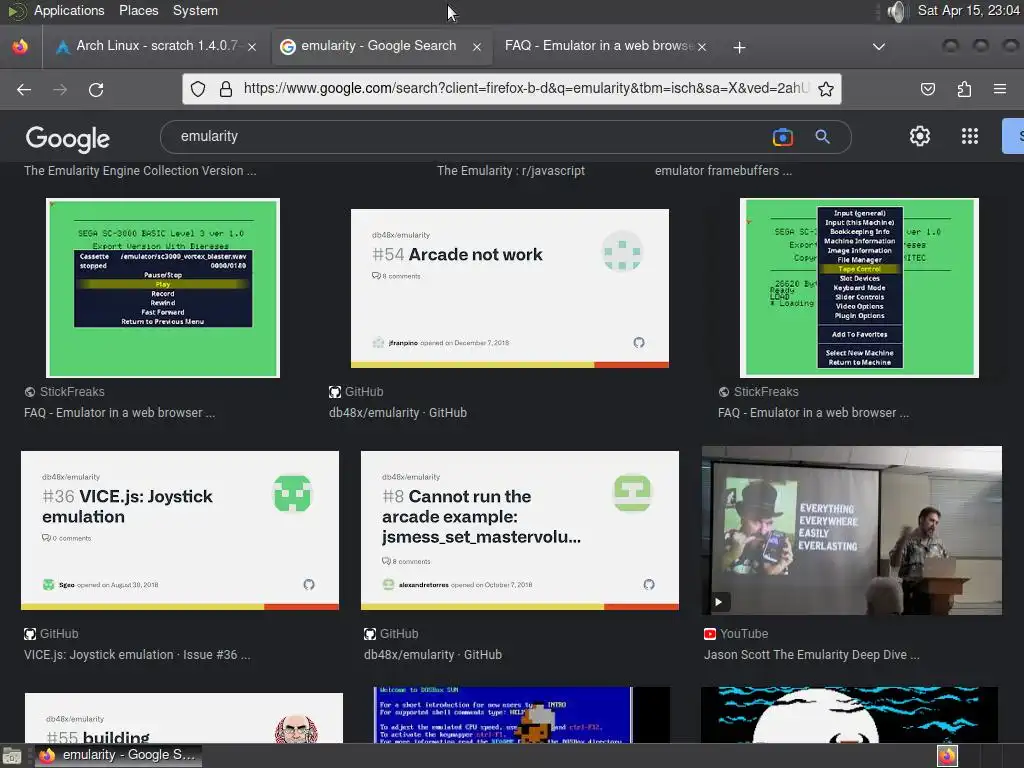This screenshot has width=1024, height=768.
Task: Play the Jason Scott YouTube video
Action: coord(718,601)
